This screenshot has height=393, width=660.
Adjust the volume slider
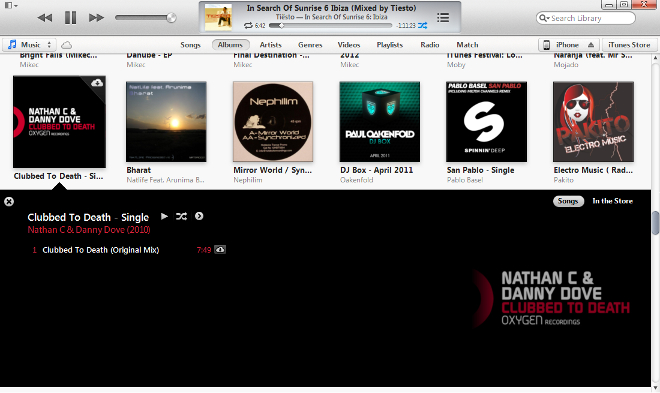pyautogui.click(x=145, y=18)
